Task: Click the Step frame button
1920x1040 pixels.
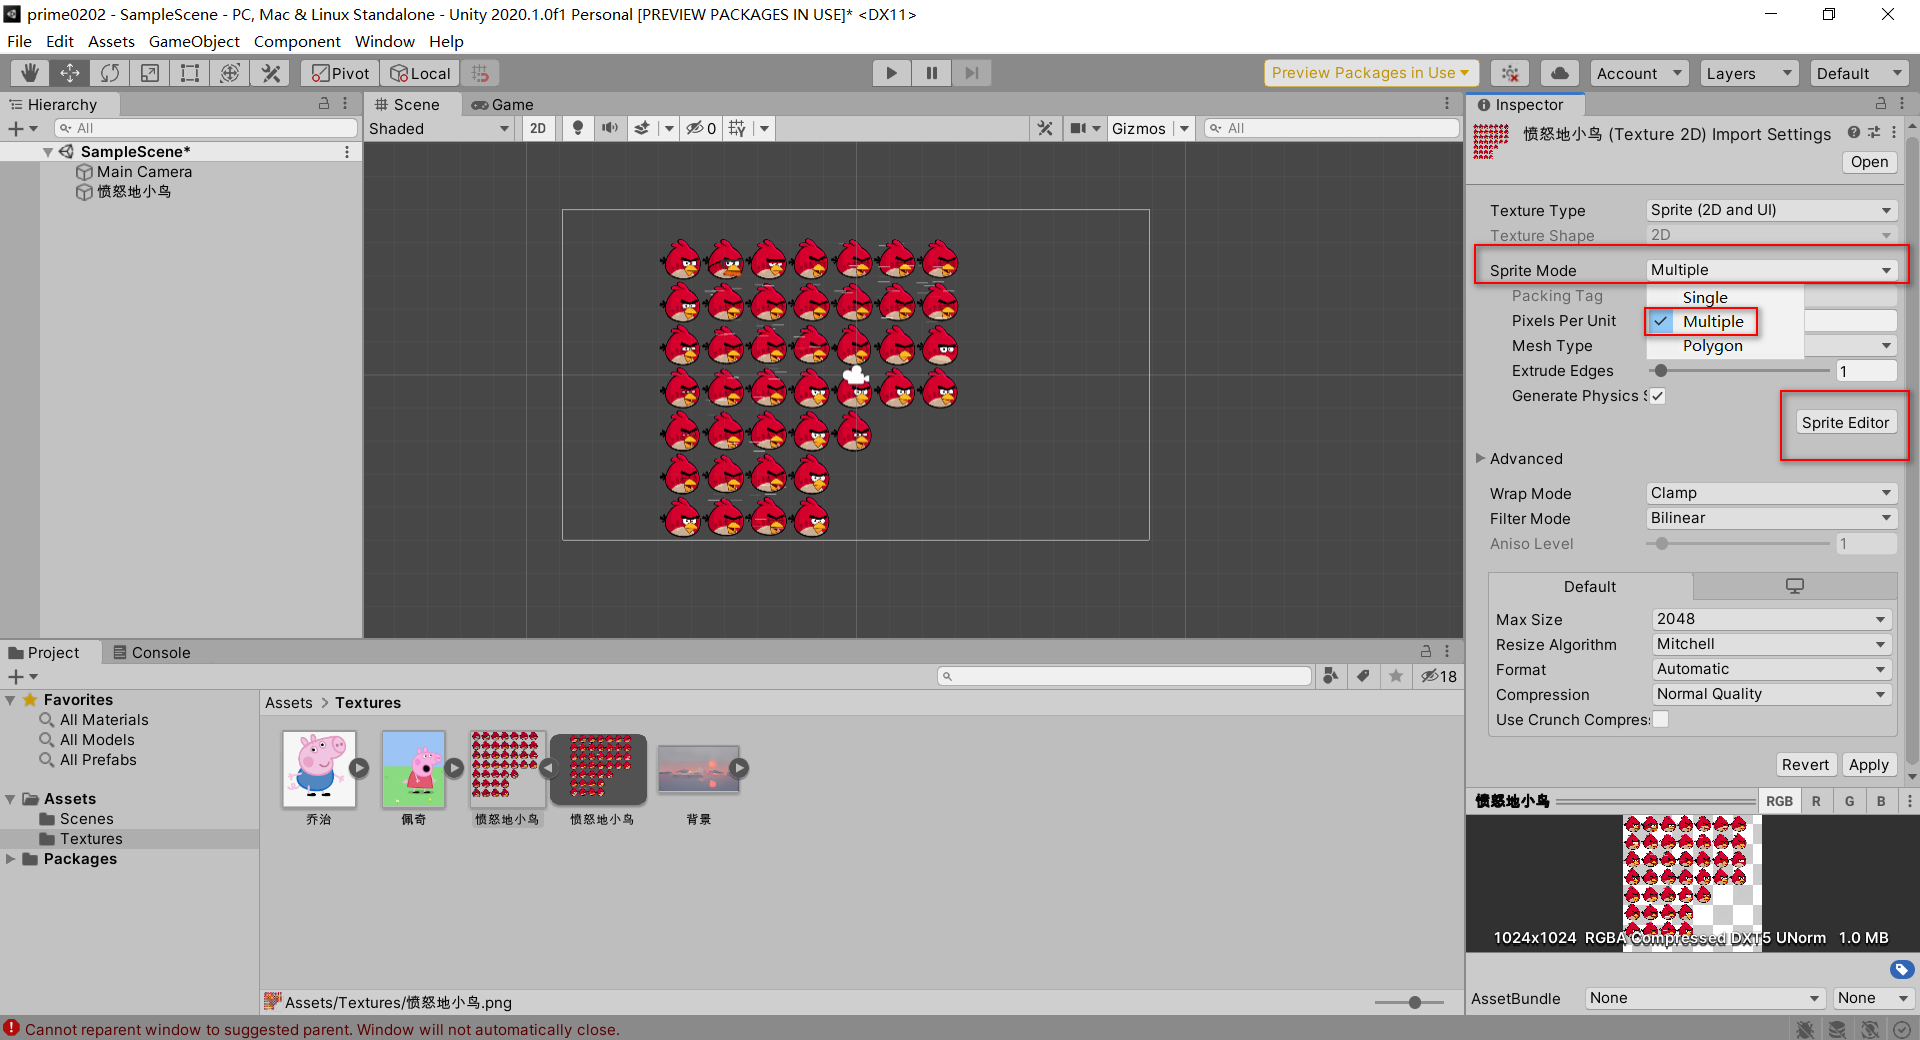Action: (971, 73)
